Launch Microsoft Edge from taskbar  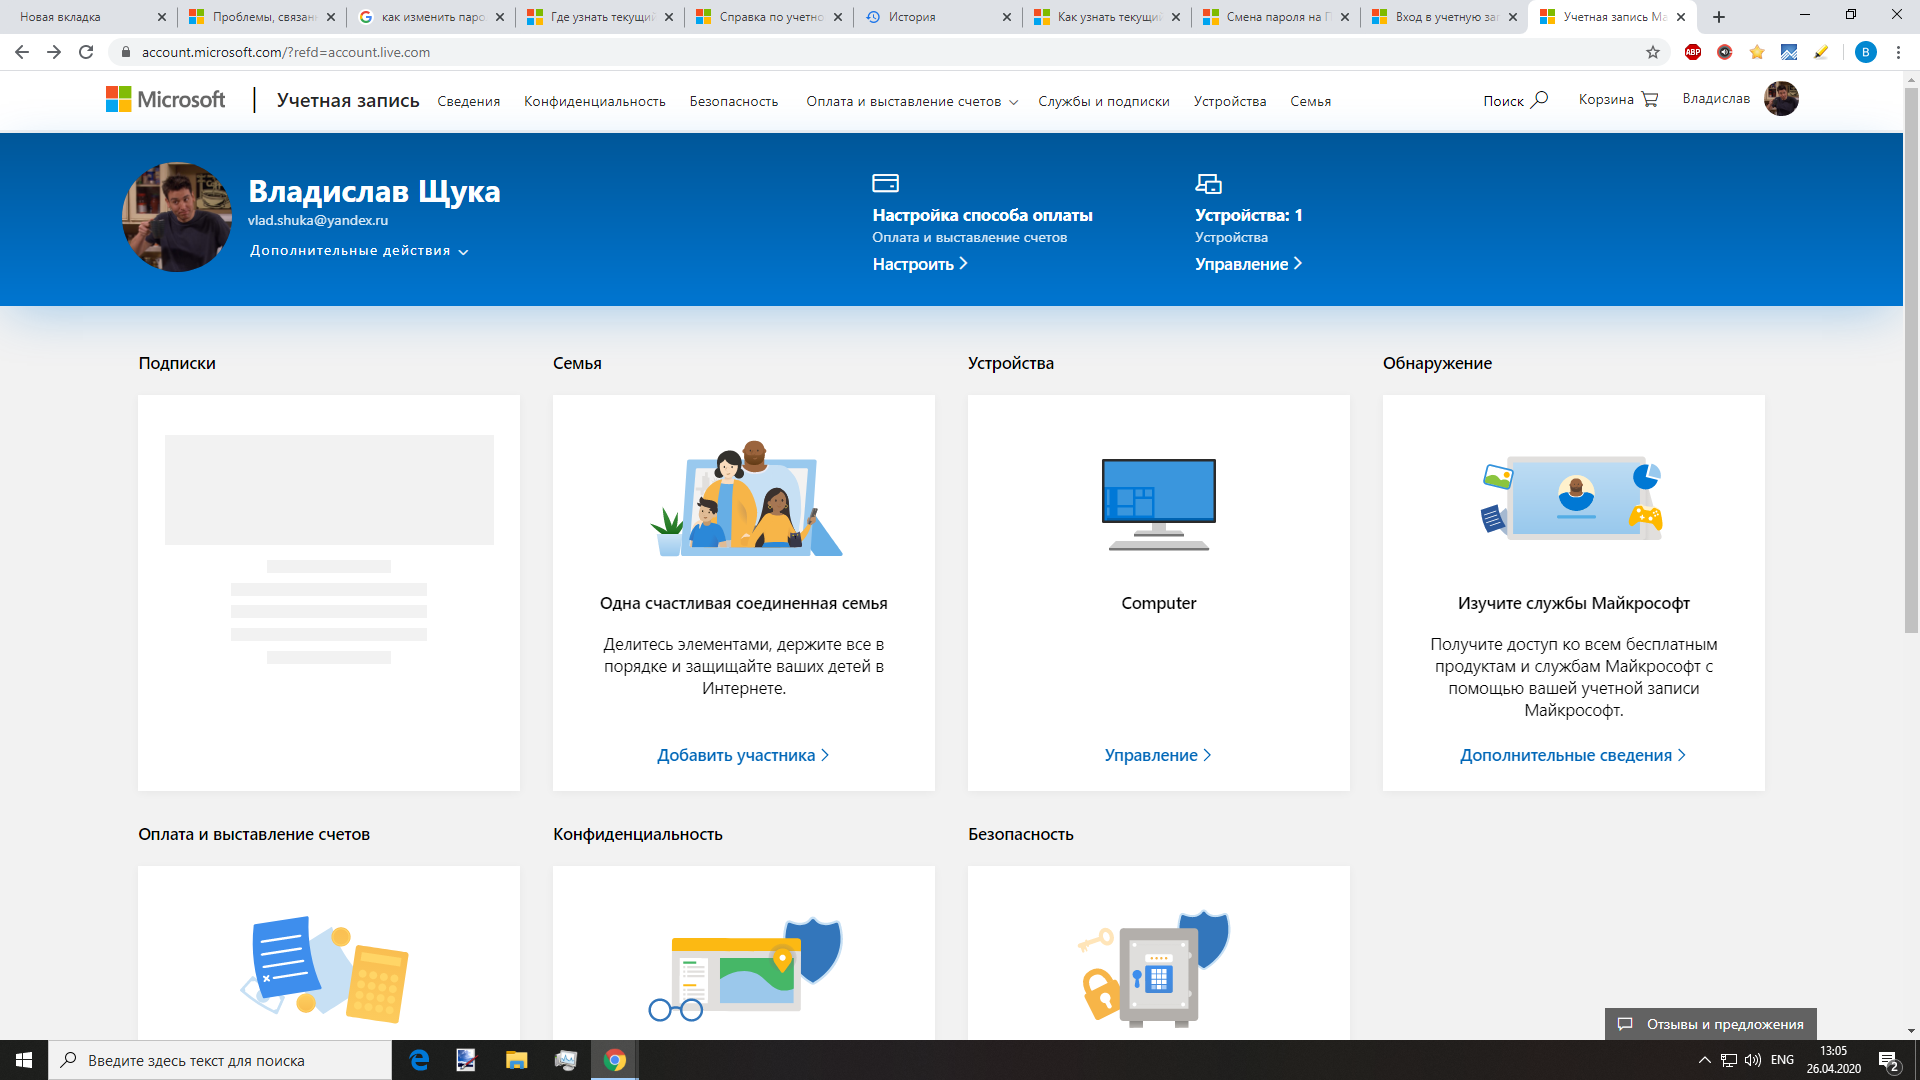pos(419,1060)
